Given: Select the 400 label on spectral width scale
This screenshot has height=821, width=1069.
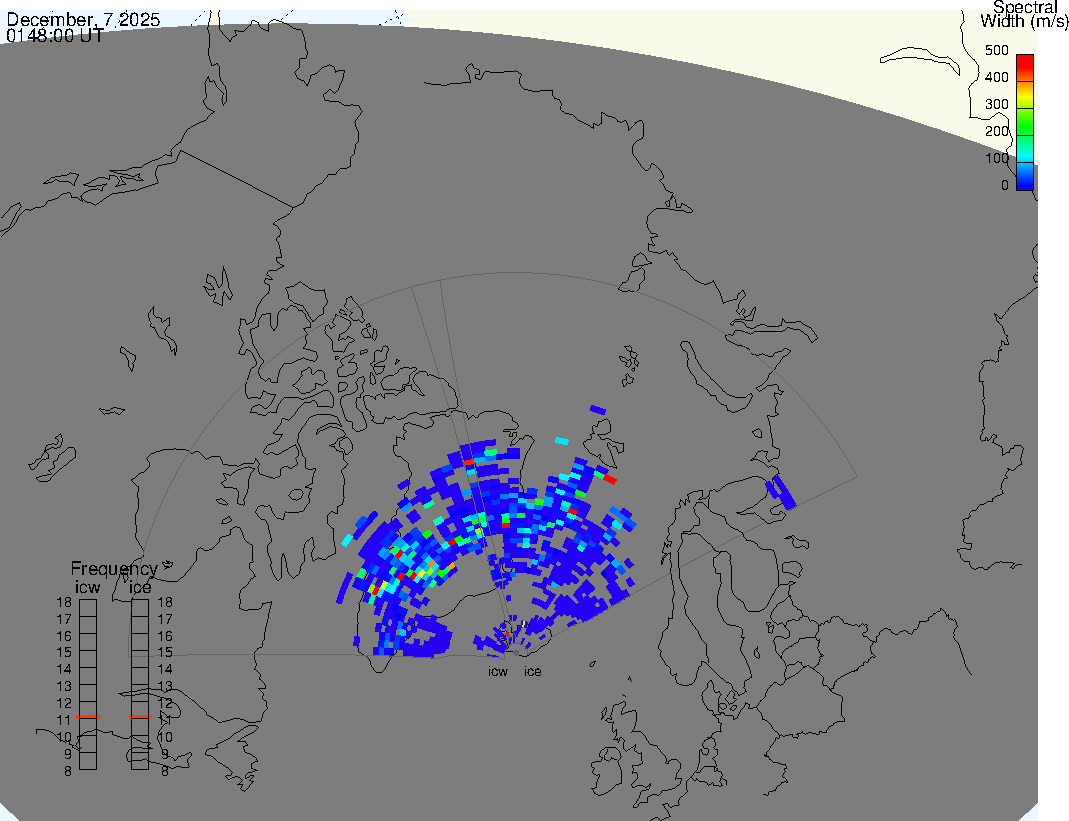Looking at the screenshot, I should 997,77.
